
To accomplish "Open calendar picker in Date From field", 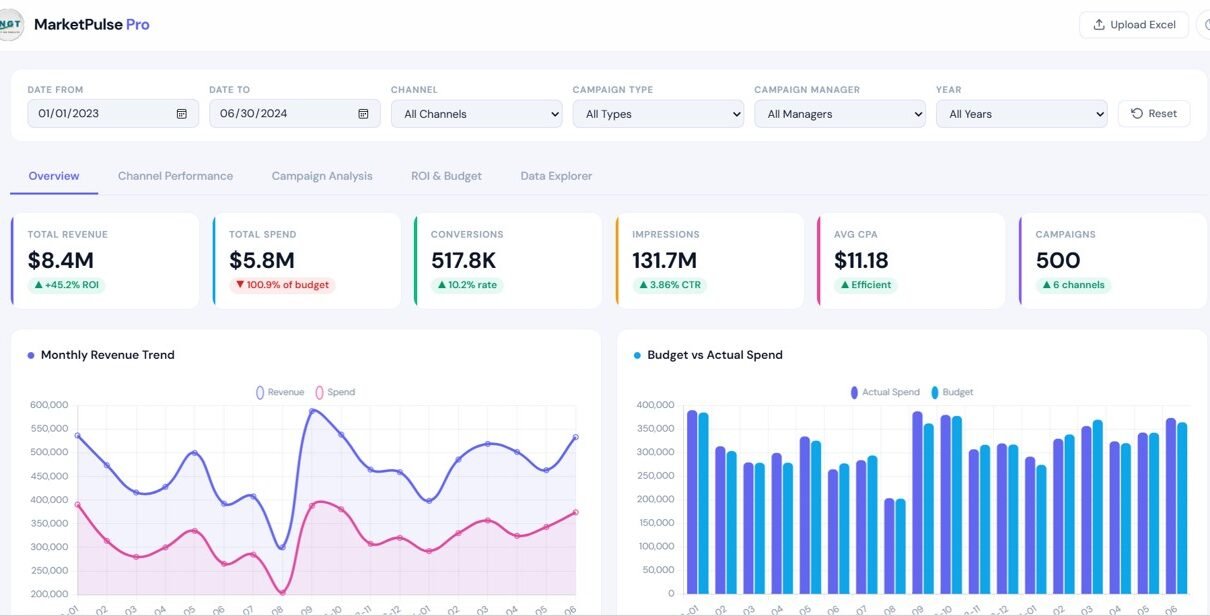I will [x=181, y=114].
